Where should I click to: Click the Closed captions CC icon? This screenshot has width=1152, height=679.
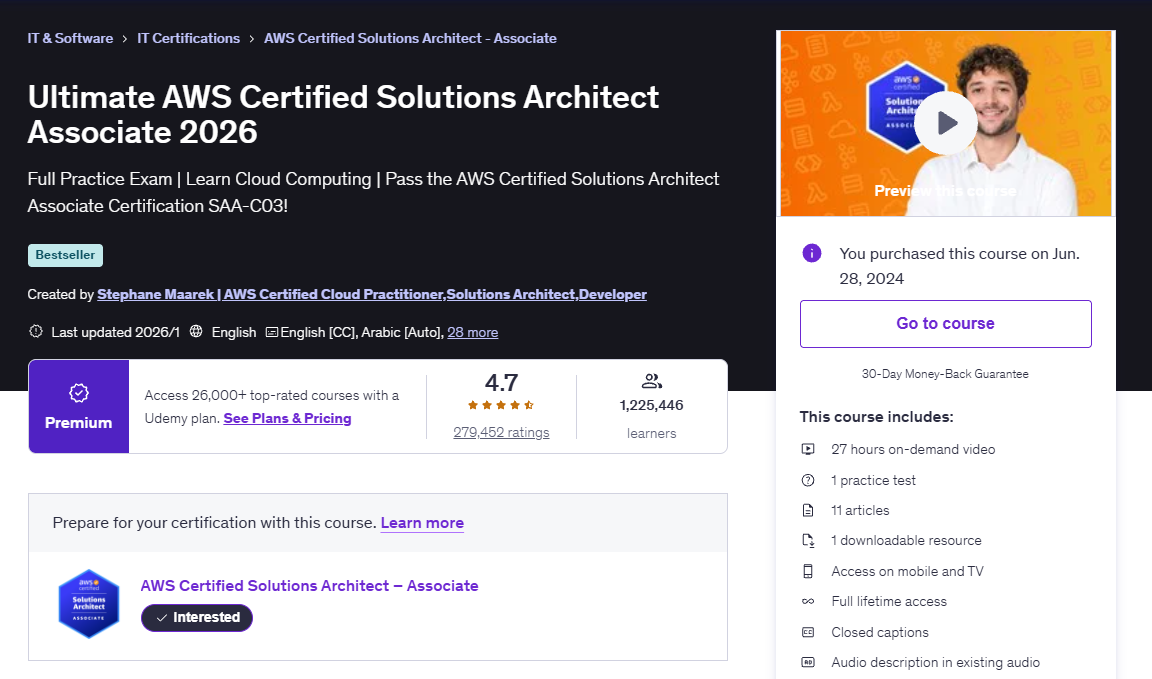click(x=808, y=632)
